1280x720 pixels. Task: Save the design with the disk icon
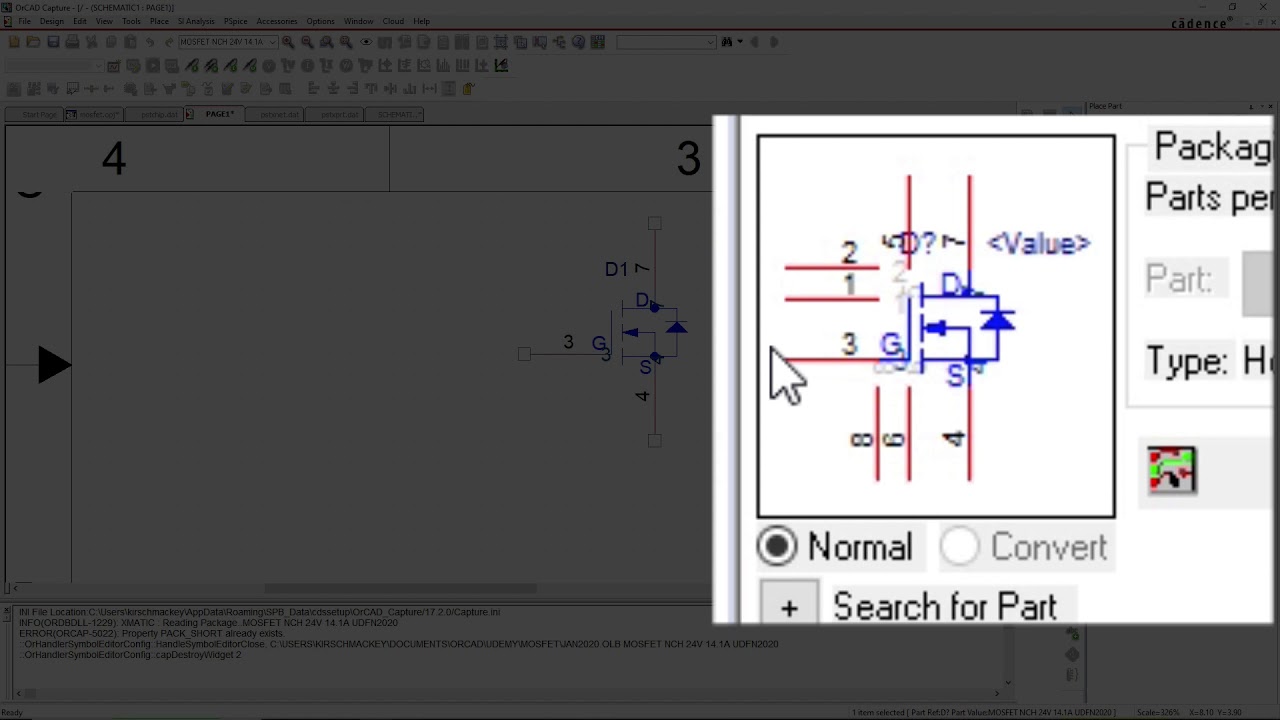[x=53, y=42]
